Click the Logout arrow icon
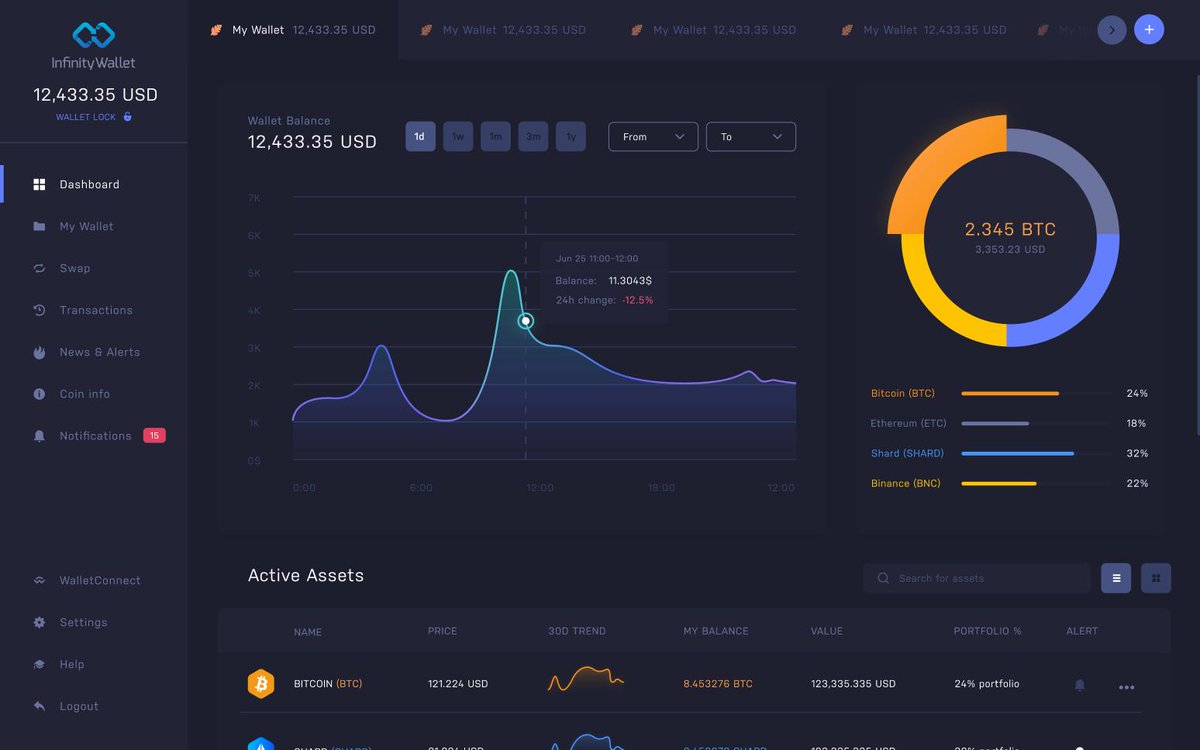 [x=39, y=706]
